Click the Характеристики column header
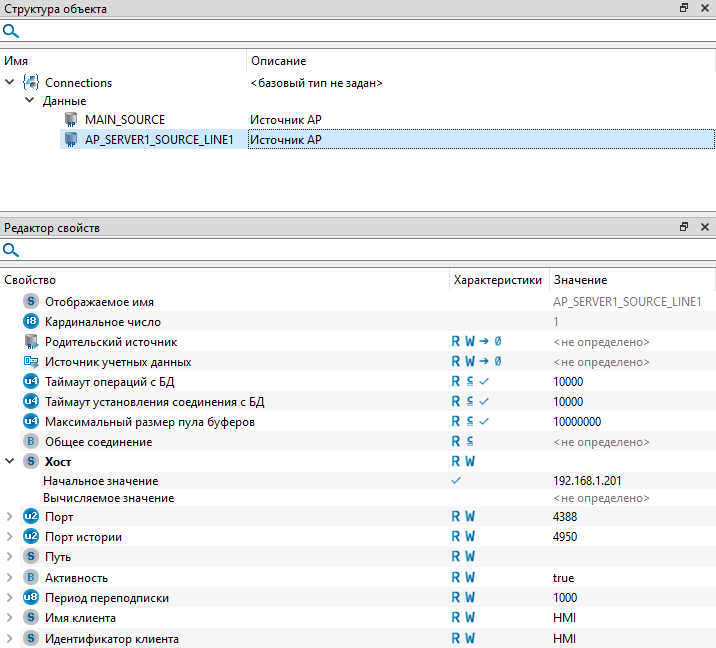The height and width of the screenshot is (648, 716). pyautogui.click(x=497, y=280)
